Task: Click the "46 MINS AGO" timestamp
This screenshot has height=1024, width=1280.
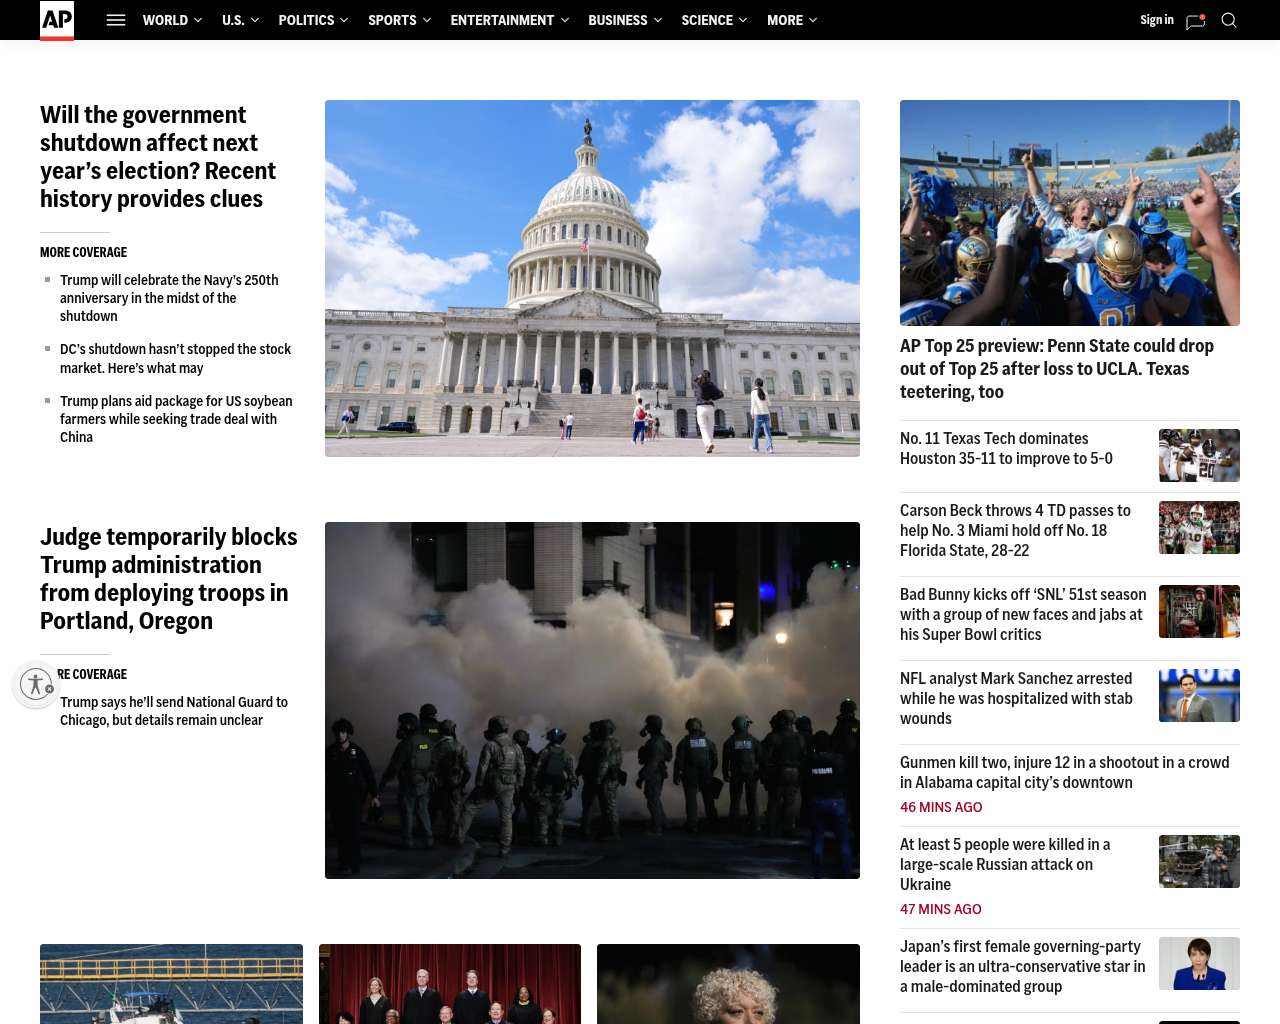Action: point(941,807)
